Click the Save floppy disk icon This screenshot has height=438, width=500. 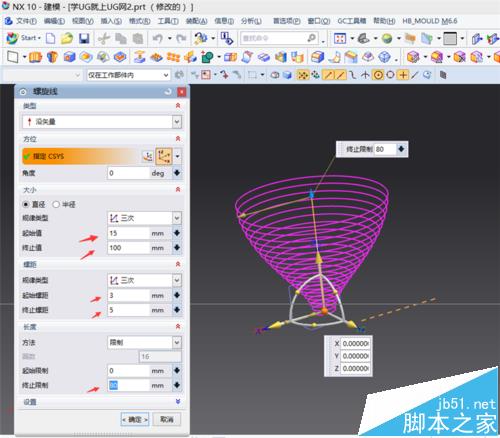(84, 39)
